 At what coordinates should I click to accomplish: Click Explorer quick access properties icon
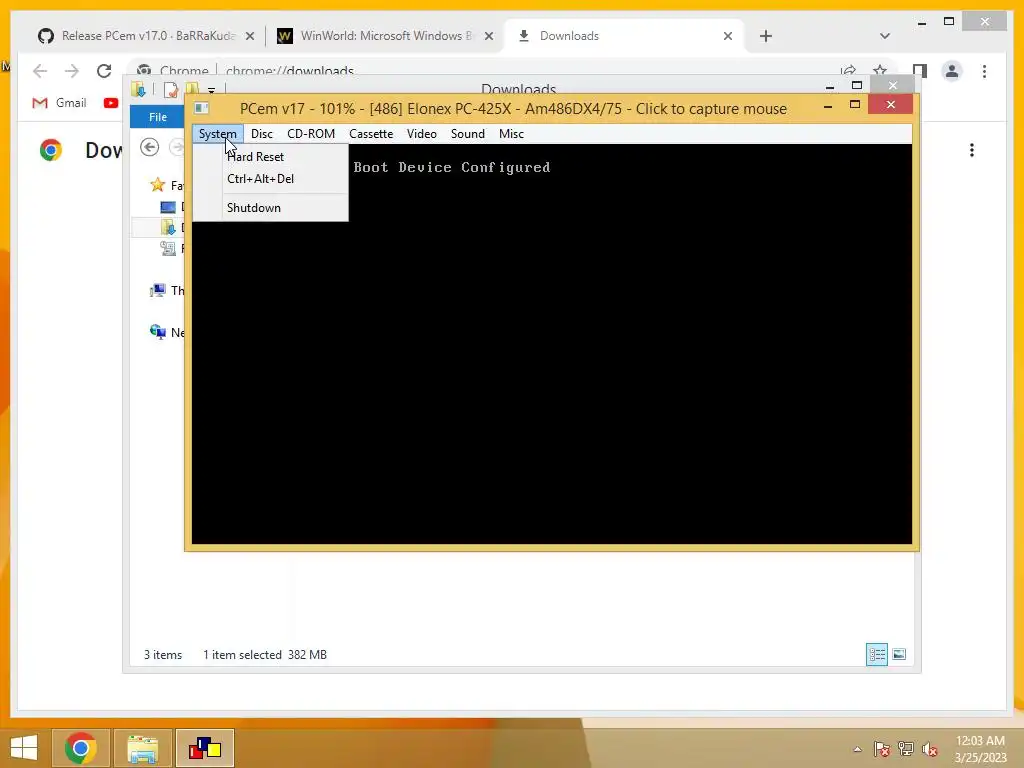point(170,90)
